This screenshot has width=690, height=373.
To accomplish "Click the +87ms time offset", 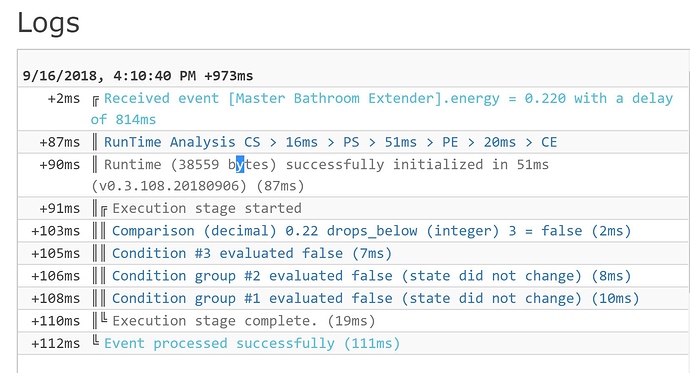I will pos(60,143).
